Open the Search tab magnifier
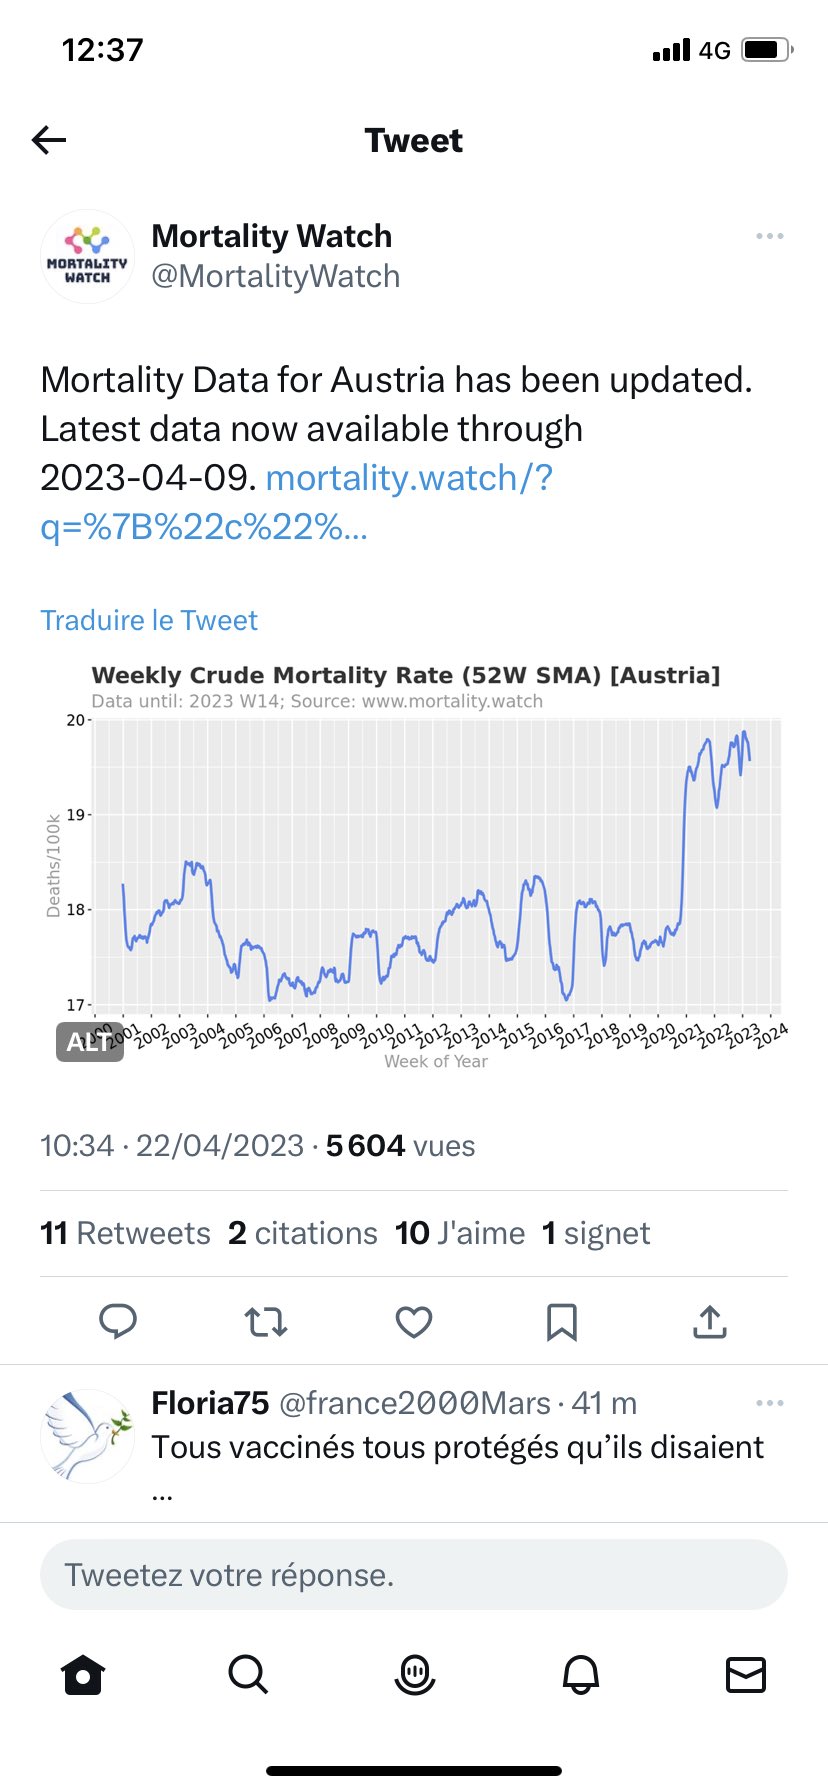 248,1673
